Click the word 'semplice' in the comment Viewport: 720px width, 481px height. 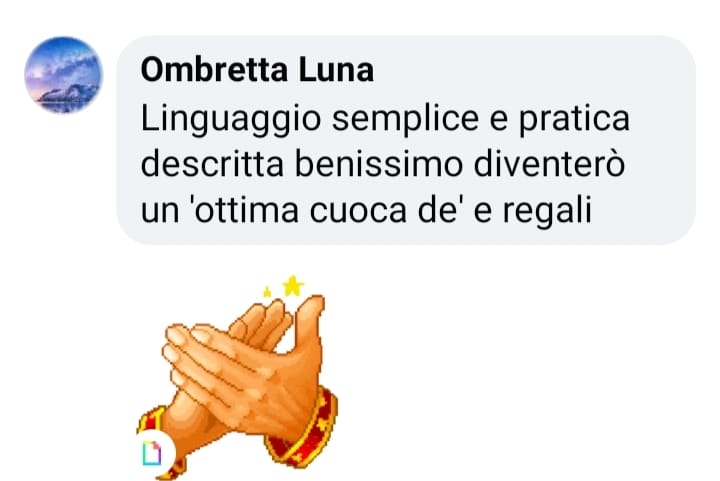(405, 120)
